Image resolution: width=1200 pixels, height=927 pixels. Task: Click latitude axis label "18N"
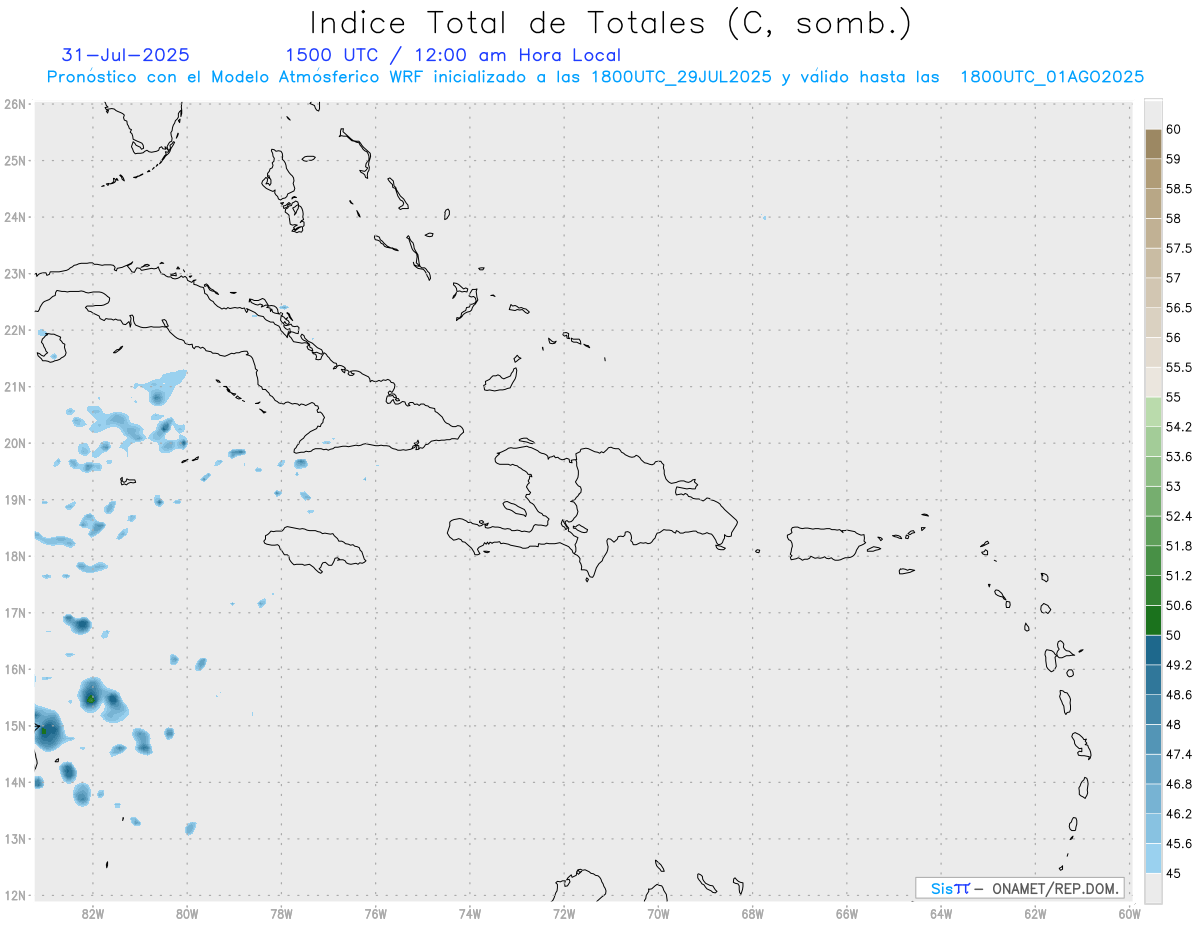pos(15,556)
